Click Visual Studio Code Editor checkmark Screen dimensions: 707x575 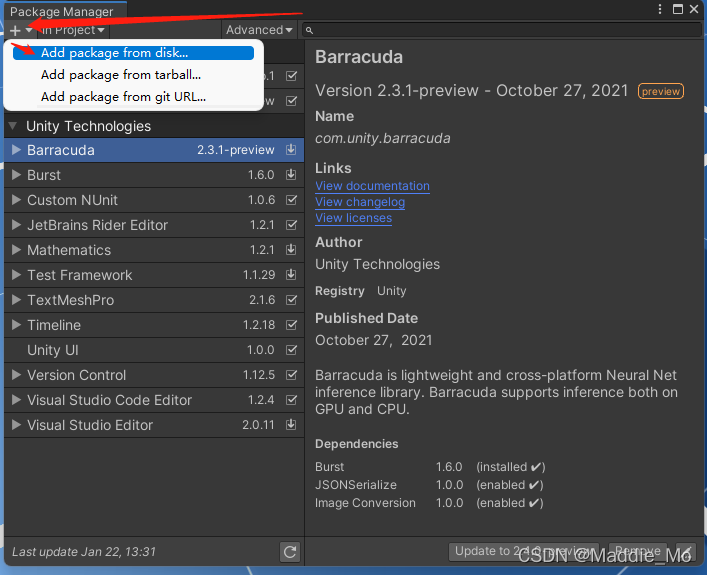coord(292,400)
